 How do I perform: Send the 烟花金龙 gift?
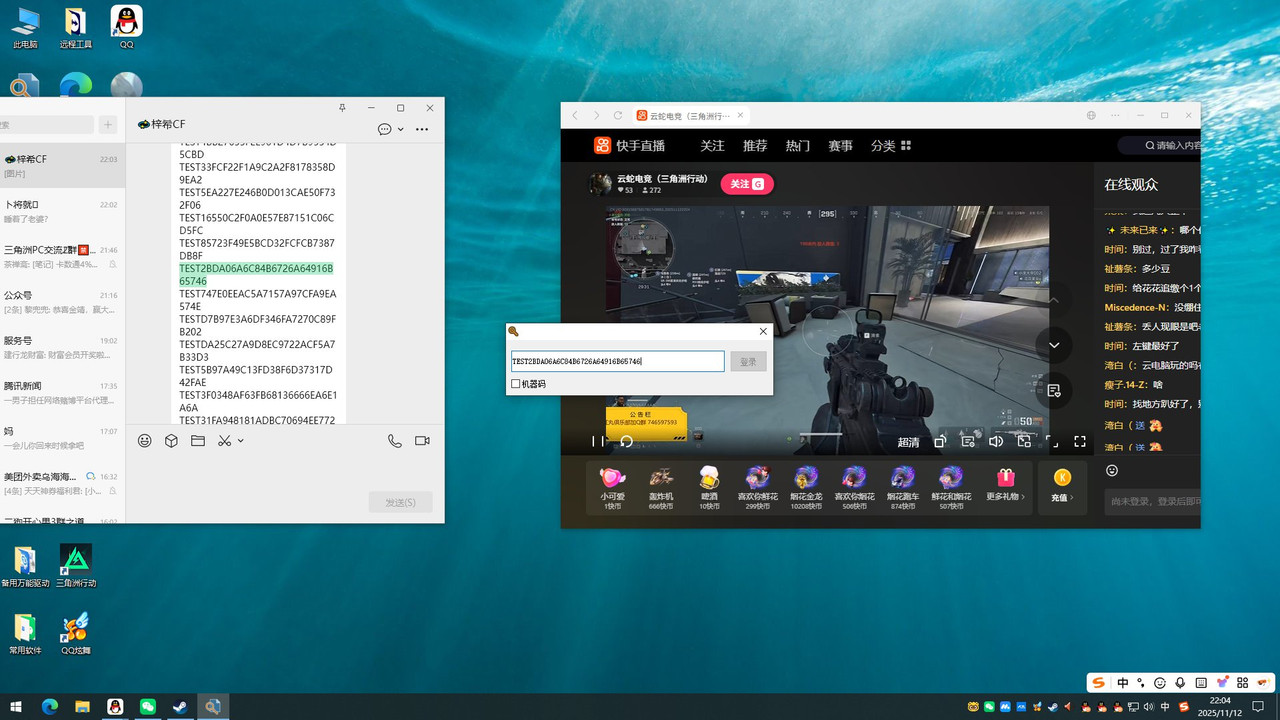click(806, 488)
